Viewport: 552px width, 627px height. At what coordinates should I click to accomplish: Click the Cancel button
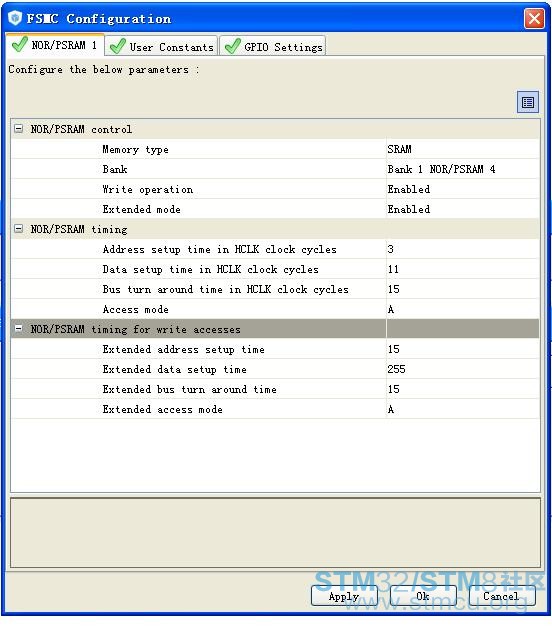pyautogui.click(x=502, y=596)
